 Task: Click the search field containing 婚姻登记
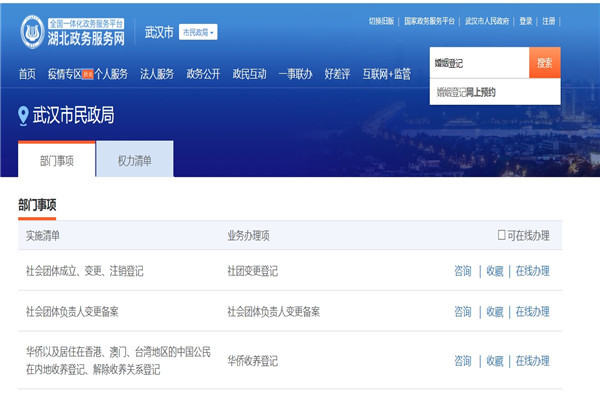tap(479, 63)
